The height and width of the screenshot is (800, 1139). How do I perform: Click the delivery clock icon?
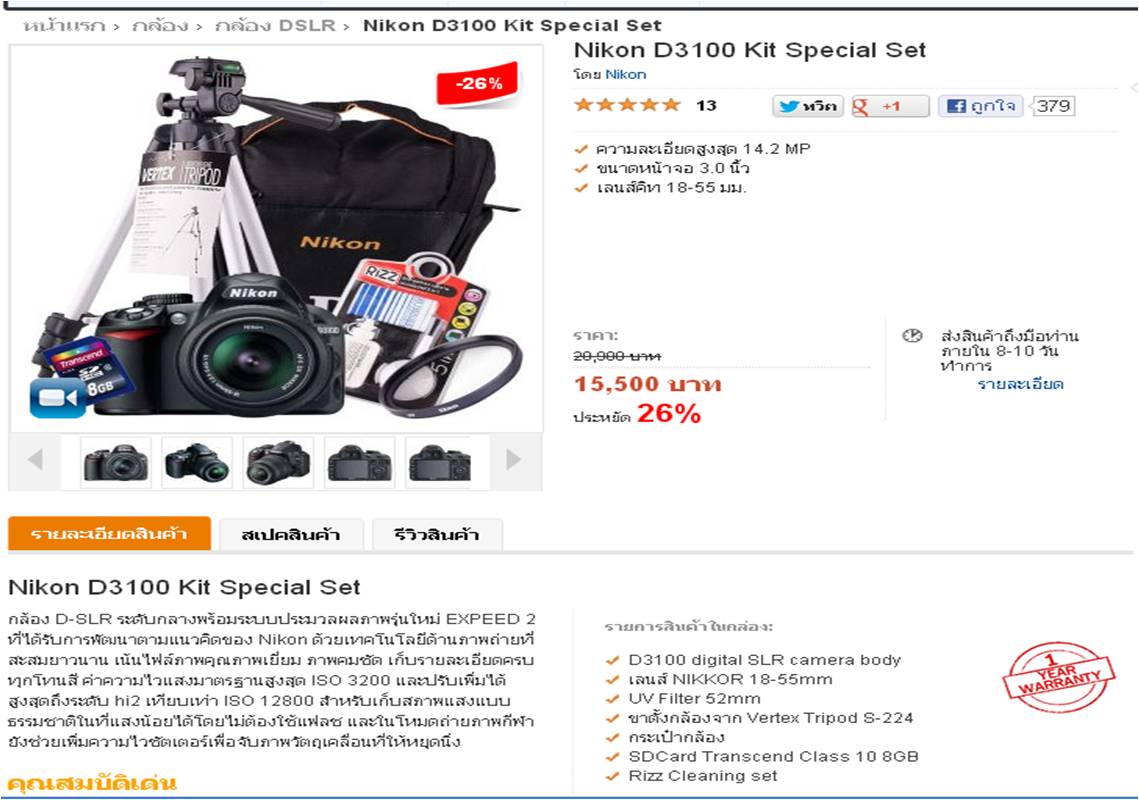coord(912,336)
